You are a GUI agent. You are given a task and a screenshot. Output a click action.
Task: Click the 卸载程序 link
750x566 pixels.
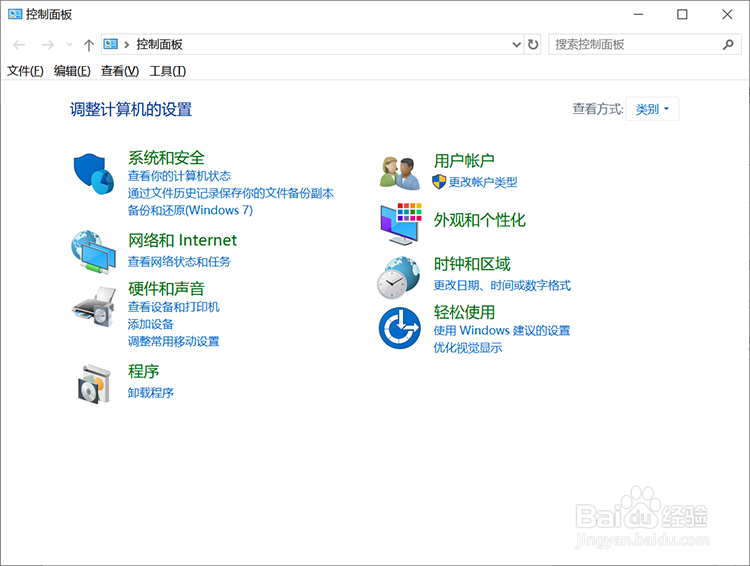[150, 393]
